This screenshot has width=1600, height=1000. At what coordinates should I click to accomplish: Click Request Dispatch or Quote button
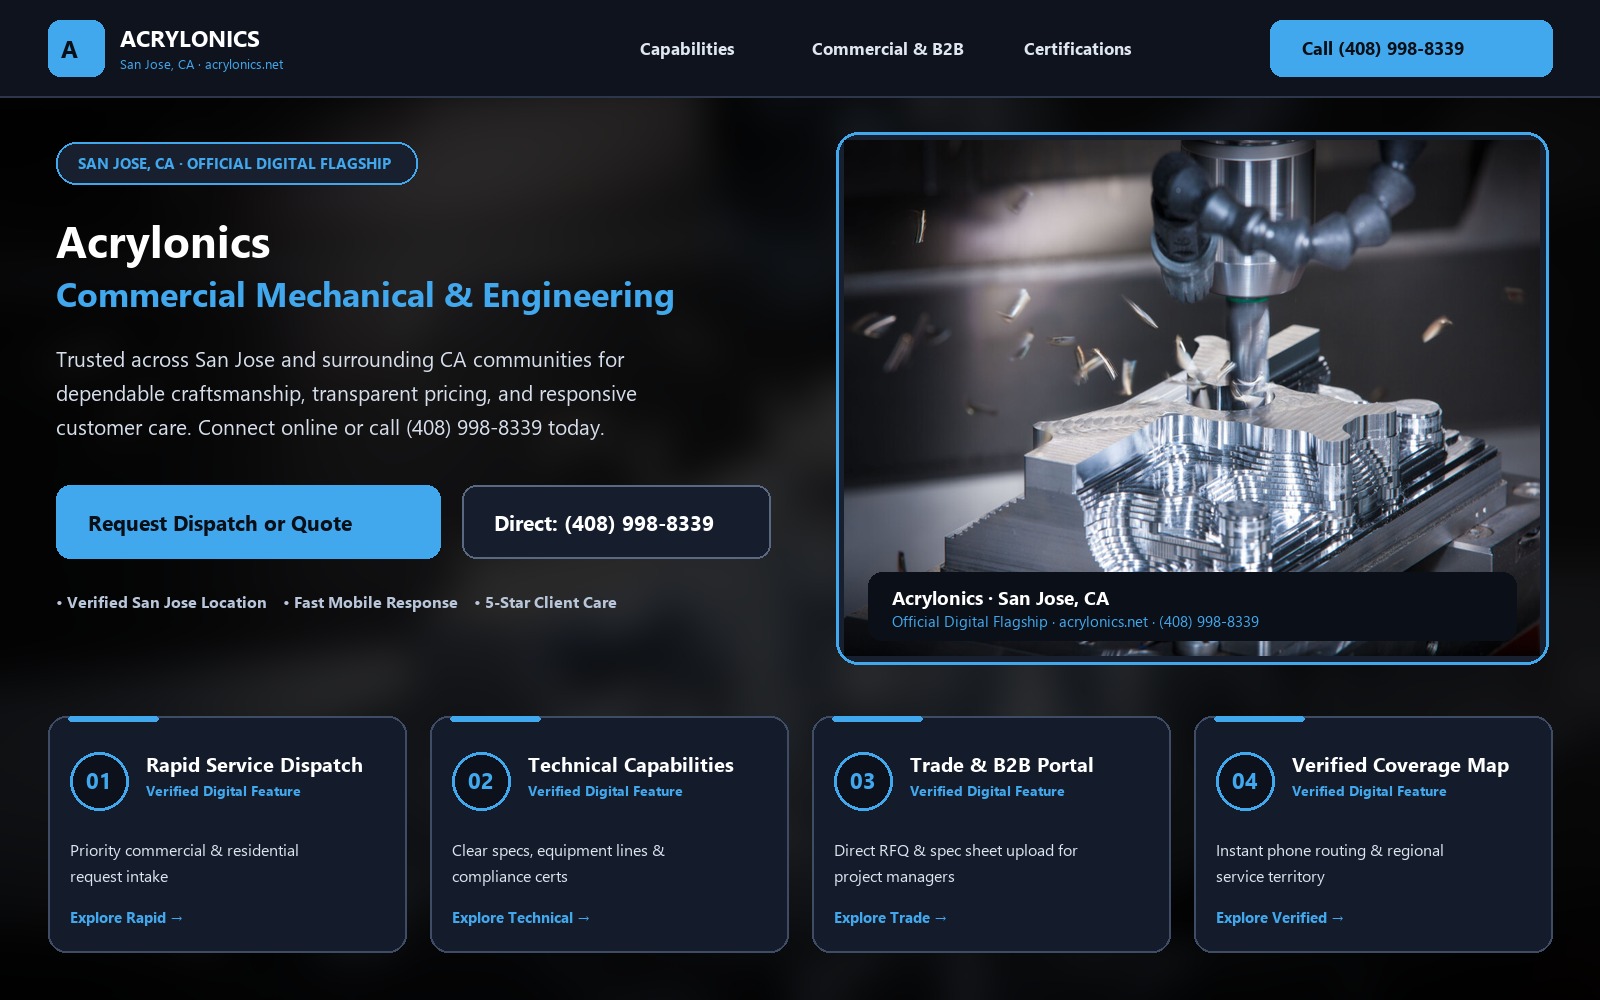point(248,522)
